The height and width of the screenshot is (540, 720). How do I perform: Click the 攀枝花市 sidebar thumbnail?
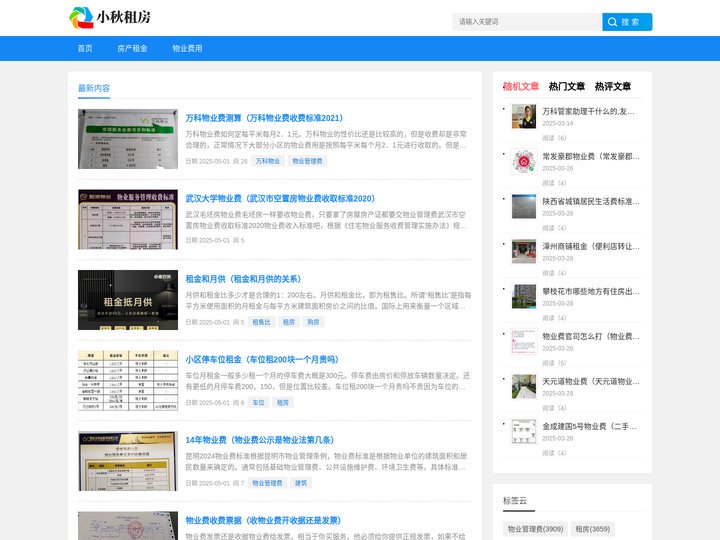(x=524, y=296)
